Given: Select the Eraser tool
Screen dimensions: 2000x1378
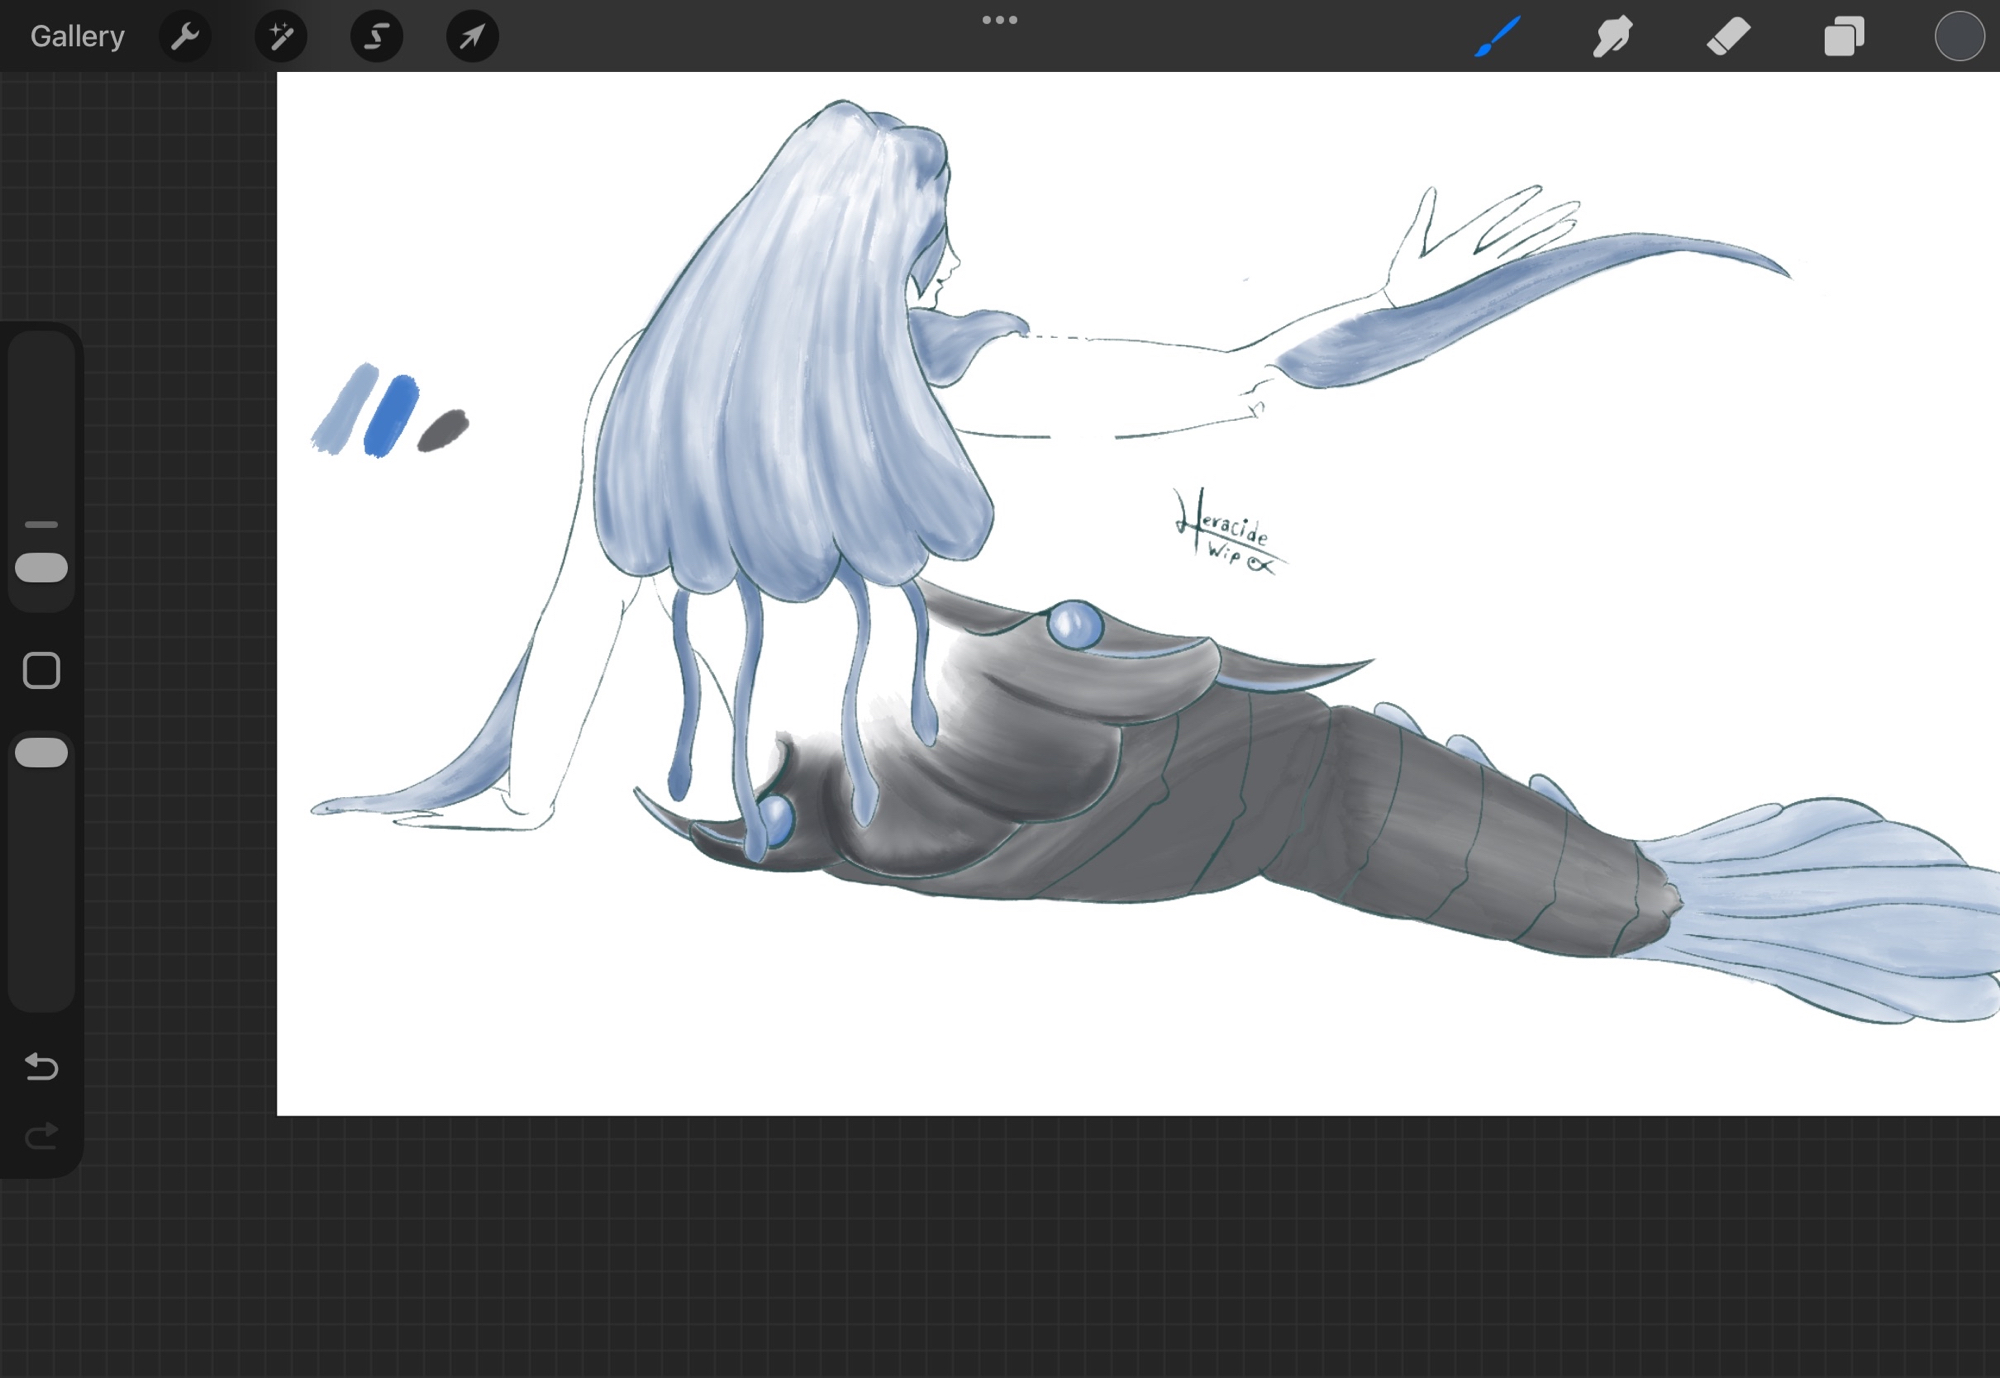Looking at the screenshot, I should pyautogui.click(x=1728, y=37).
